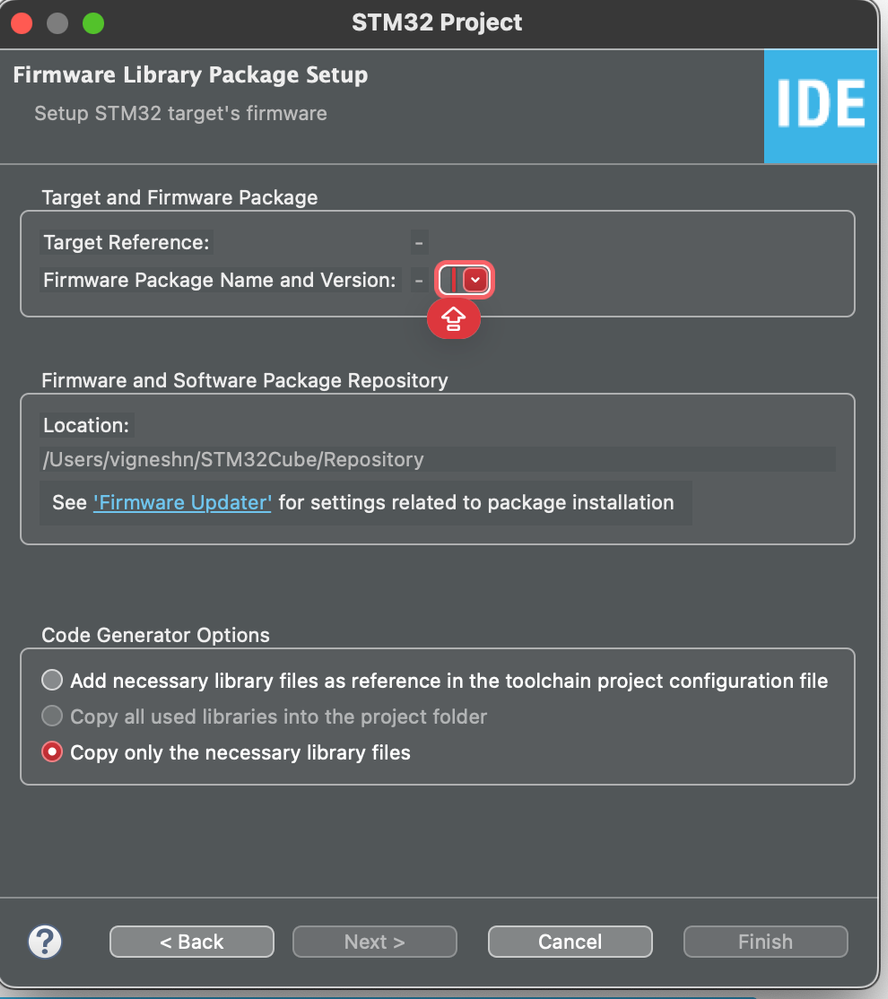The width and height of the screenshot is (888, 999).
Task: Click the Firmware Package Name combo box field
Action: [x=451, y=281]
